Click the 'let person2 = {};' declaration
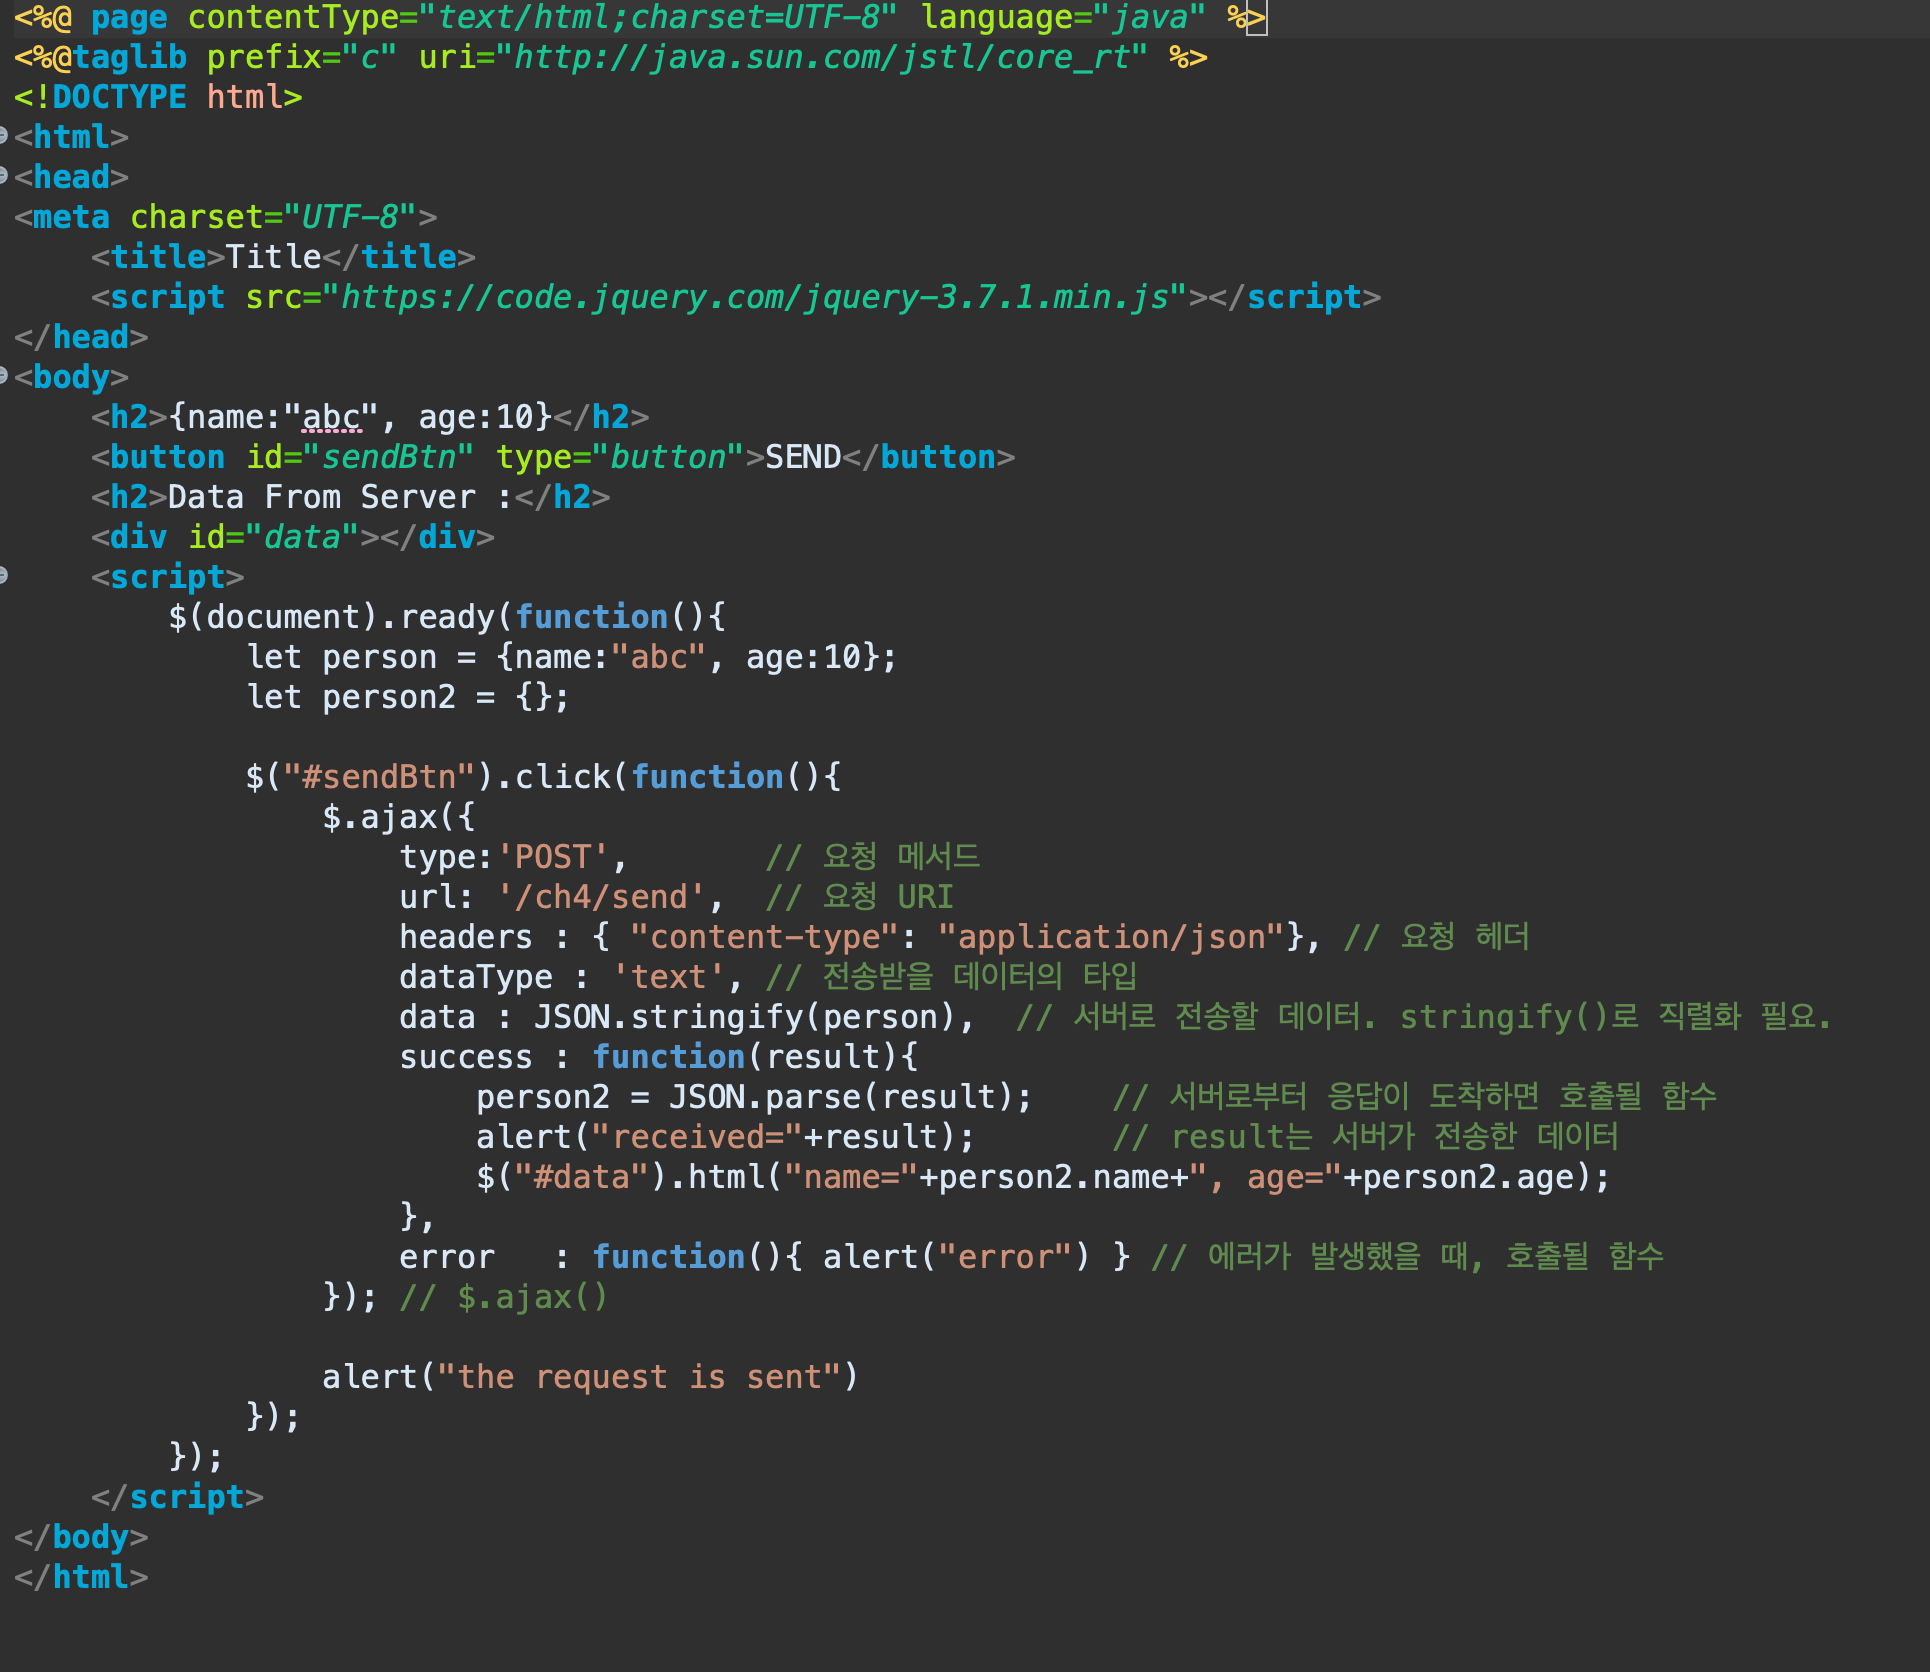Image resolution: width=1930 pixels, height=1672 pixels. [x=408, y=697]
